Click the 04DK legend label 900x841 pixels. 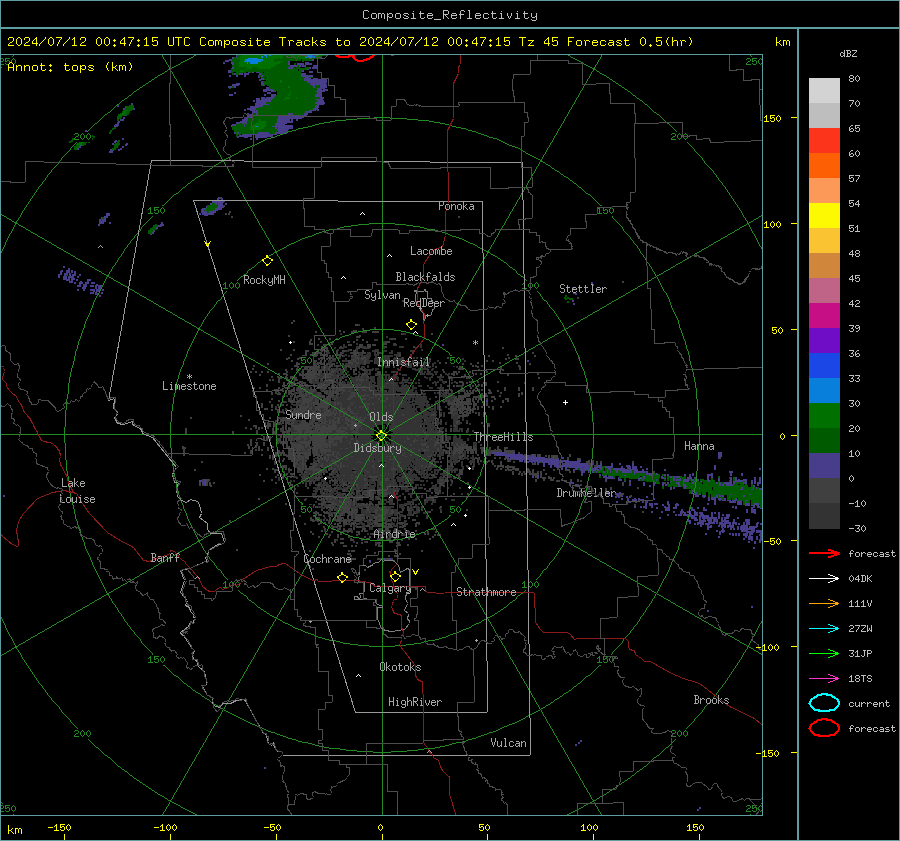tap(860, 579)
